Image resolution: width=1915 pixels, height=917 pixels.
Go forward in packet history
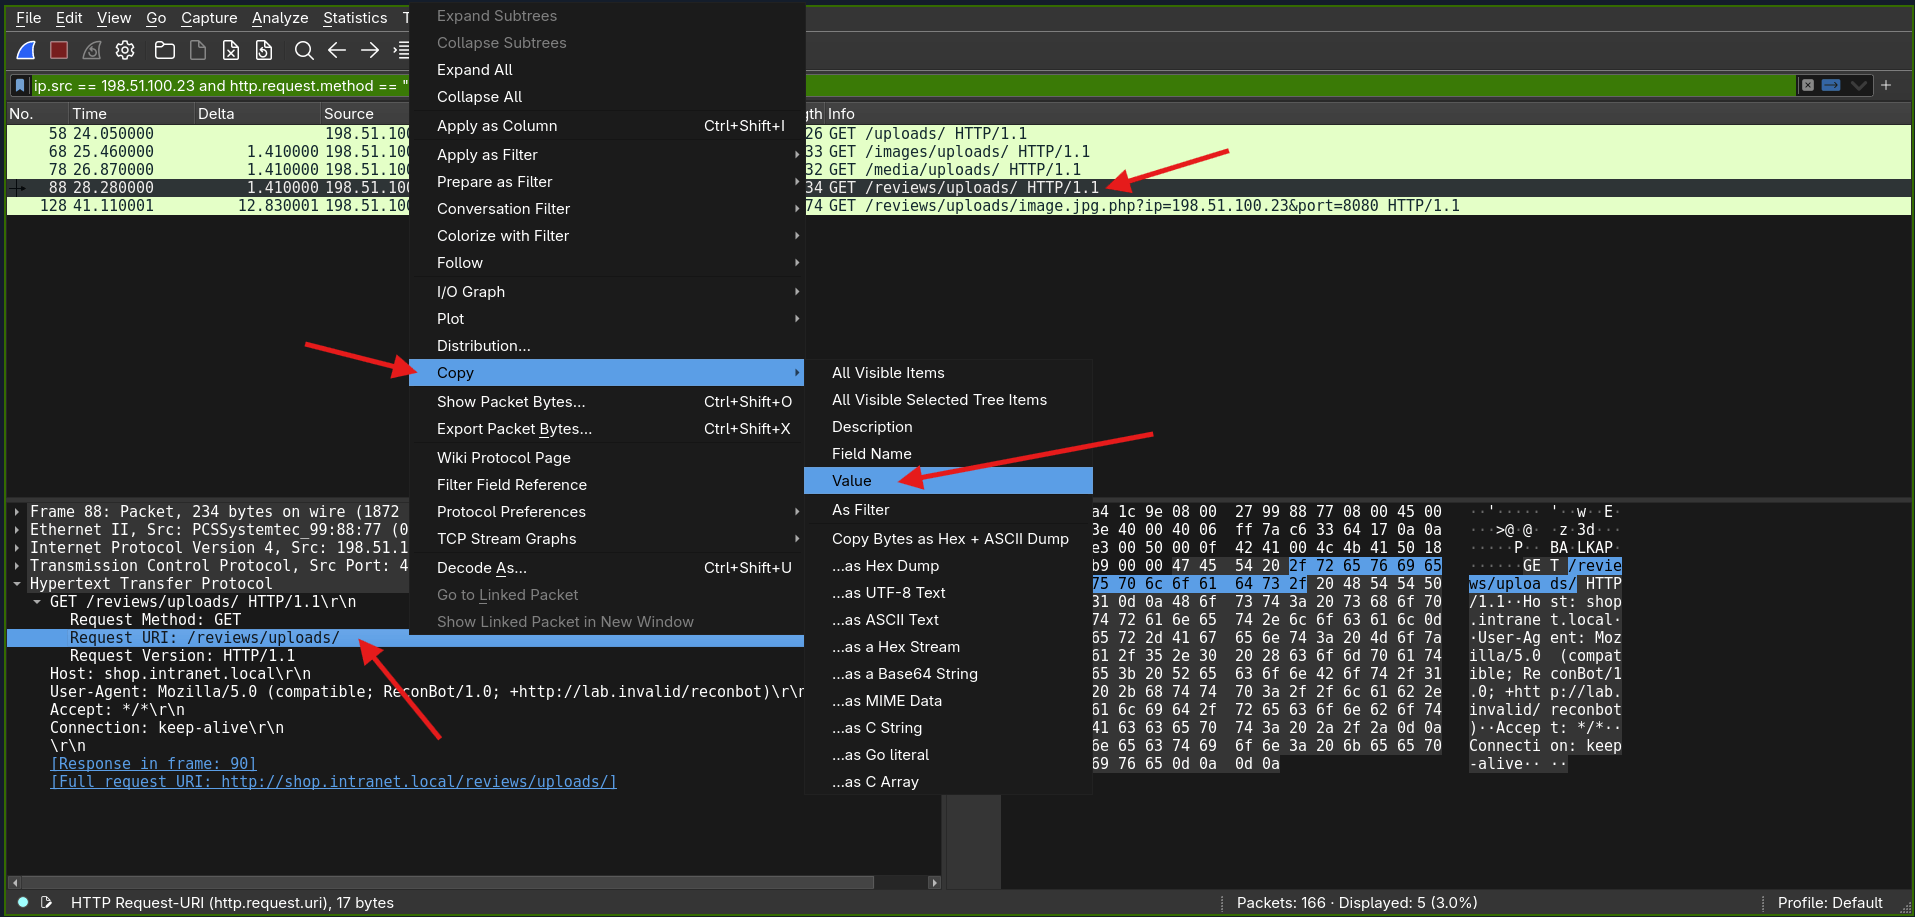coord(370,50)
